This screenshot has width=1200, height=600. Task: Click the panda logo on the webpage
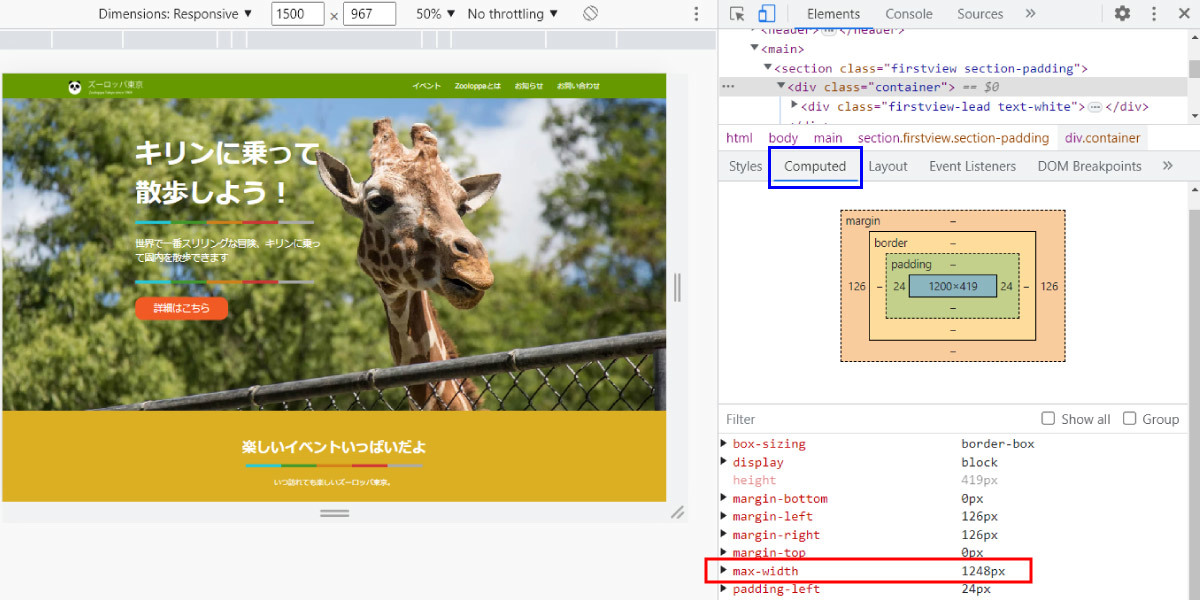coord(75,86)
